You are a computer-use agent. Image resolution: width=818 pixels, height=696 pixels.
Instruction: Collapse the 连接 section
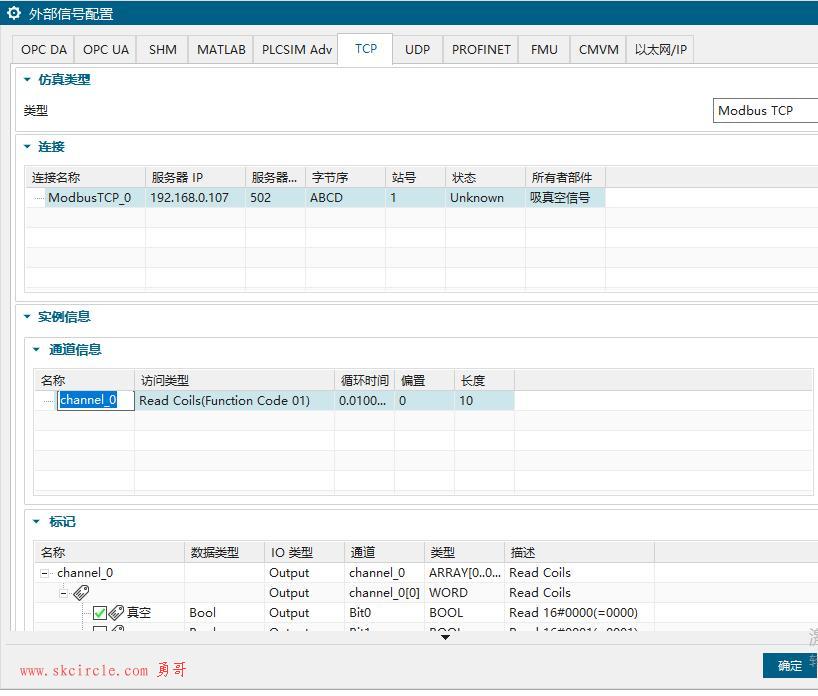pyautogui.click(x=27, y=147)
